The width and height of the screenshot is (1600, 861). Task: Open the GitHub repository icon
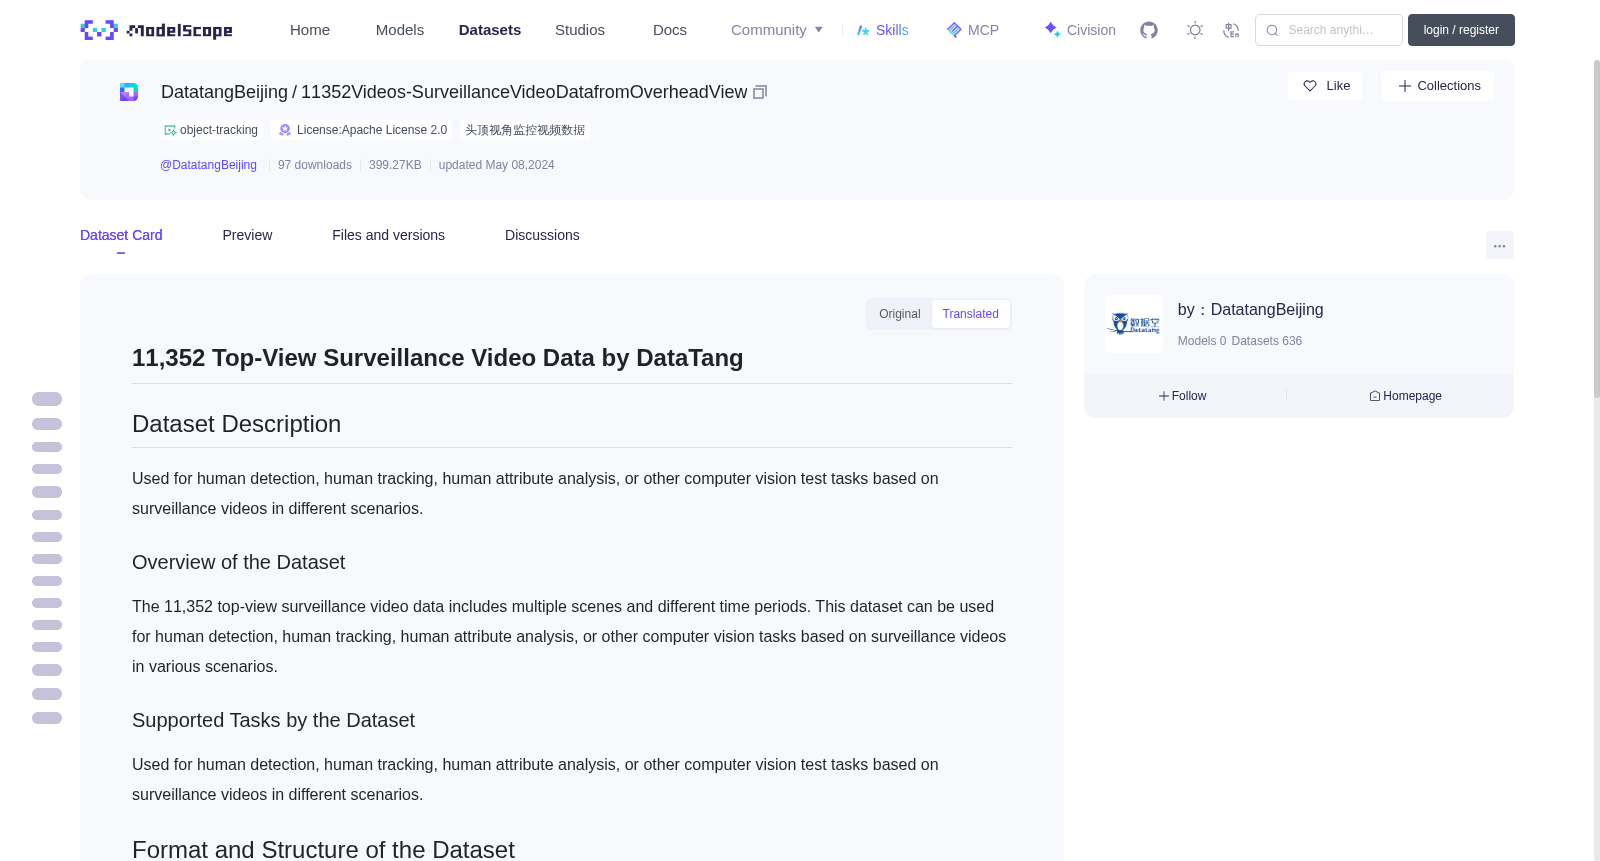click(1149, 30)
